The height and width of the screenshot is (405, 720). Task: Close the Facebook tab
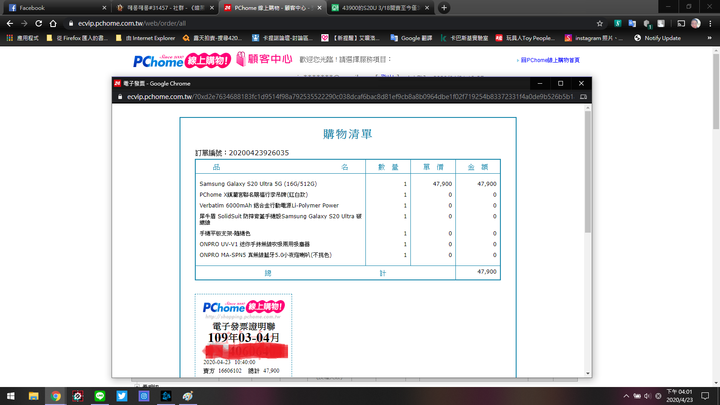104,8
